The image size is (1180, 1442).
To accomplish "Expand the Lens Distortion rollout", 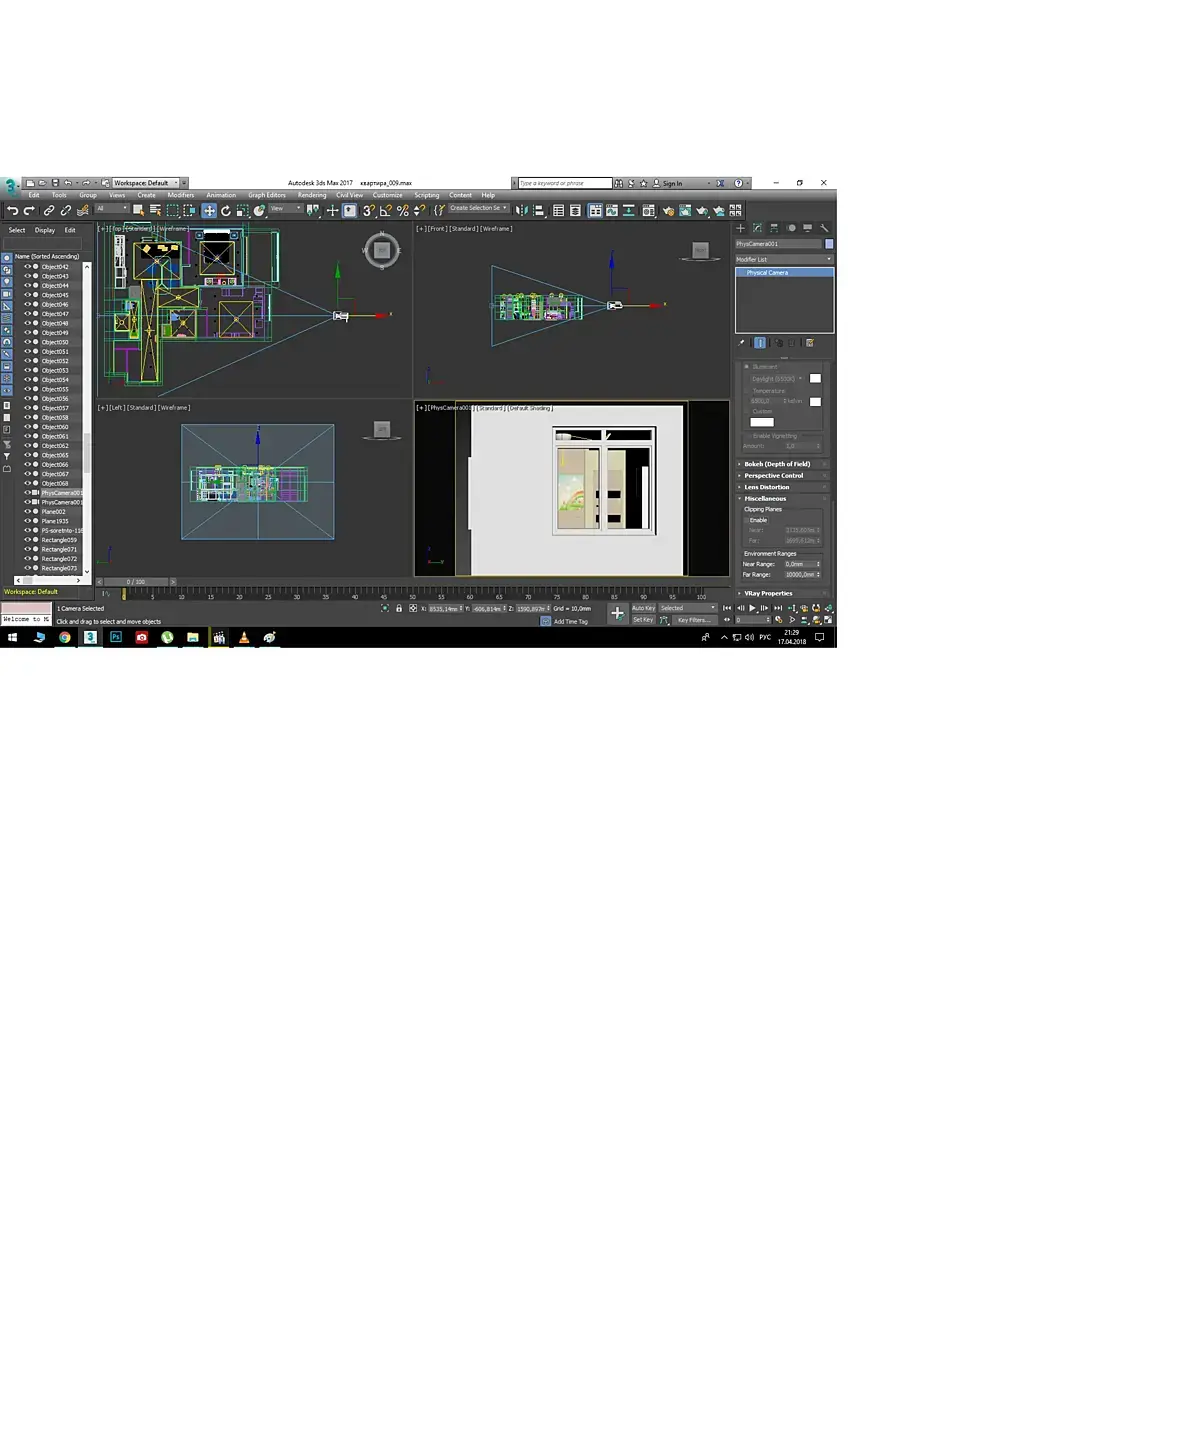I will tap(783, 487).
